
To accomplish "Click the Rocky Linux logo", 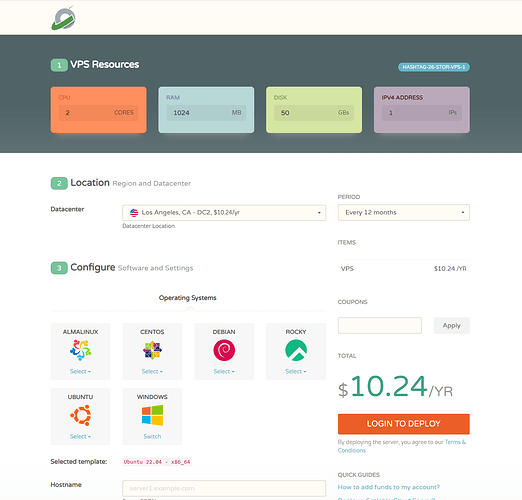I will (x=296, y=350).
